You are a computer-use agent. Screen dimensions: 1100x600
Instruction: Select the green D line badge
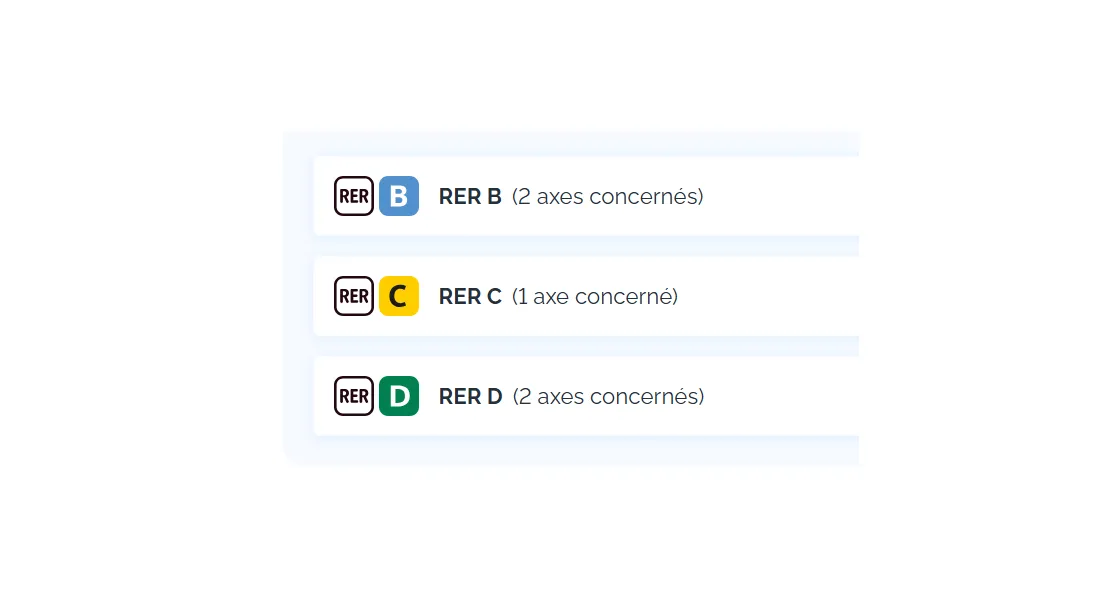click(x=399, y=396)
